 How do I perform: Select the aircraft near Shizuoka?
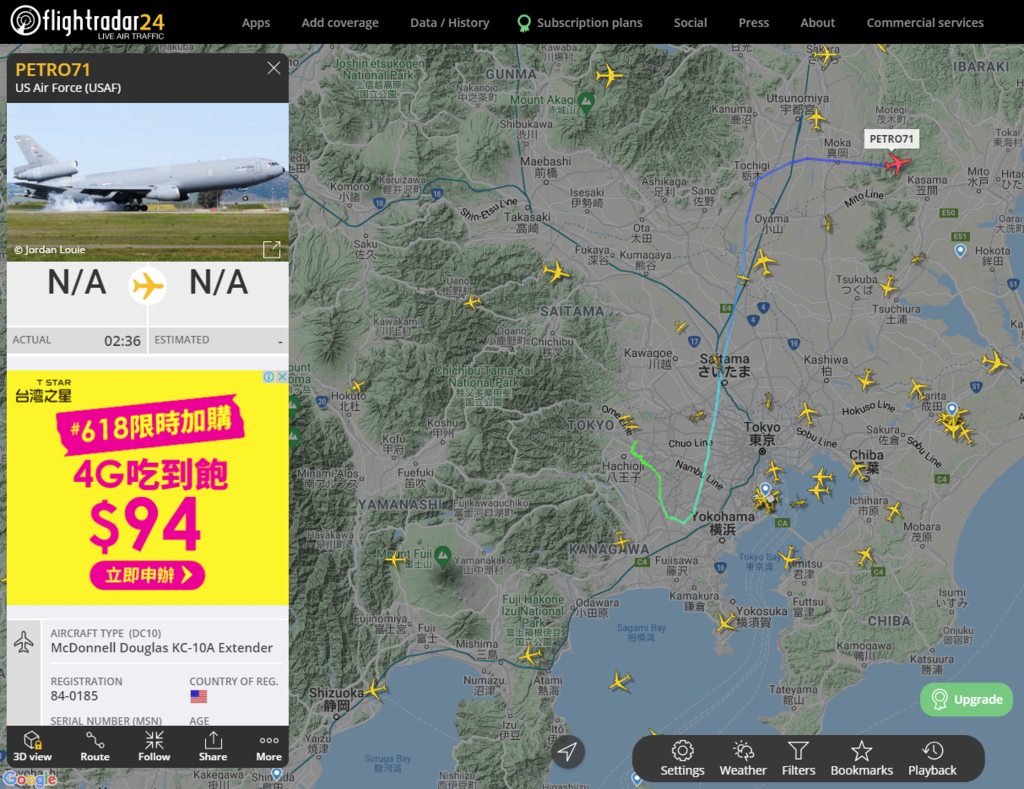click(375, 689)
